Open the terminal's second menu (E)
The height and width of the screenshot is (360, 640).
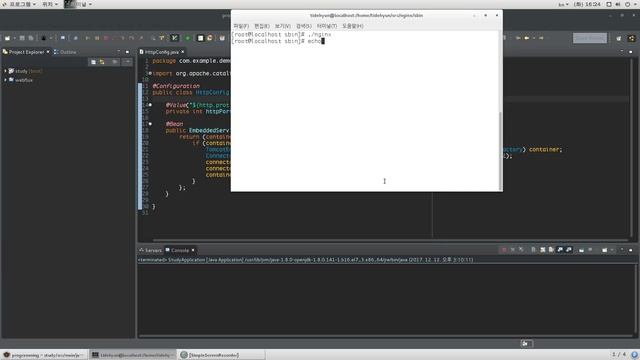pyautogui.click(x=262, y=26)
